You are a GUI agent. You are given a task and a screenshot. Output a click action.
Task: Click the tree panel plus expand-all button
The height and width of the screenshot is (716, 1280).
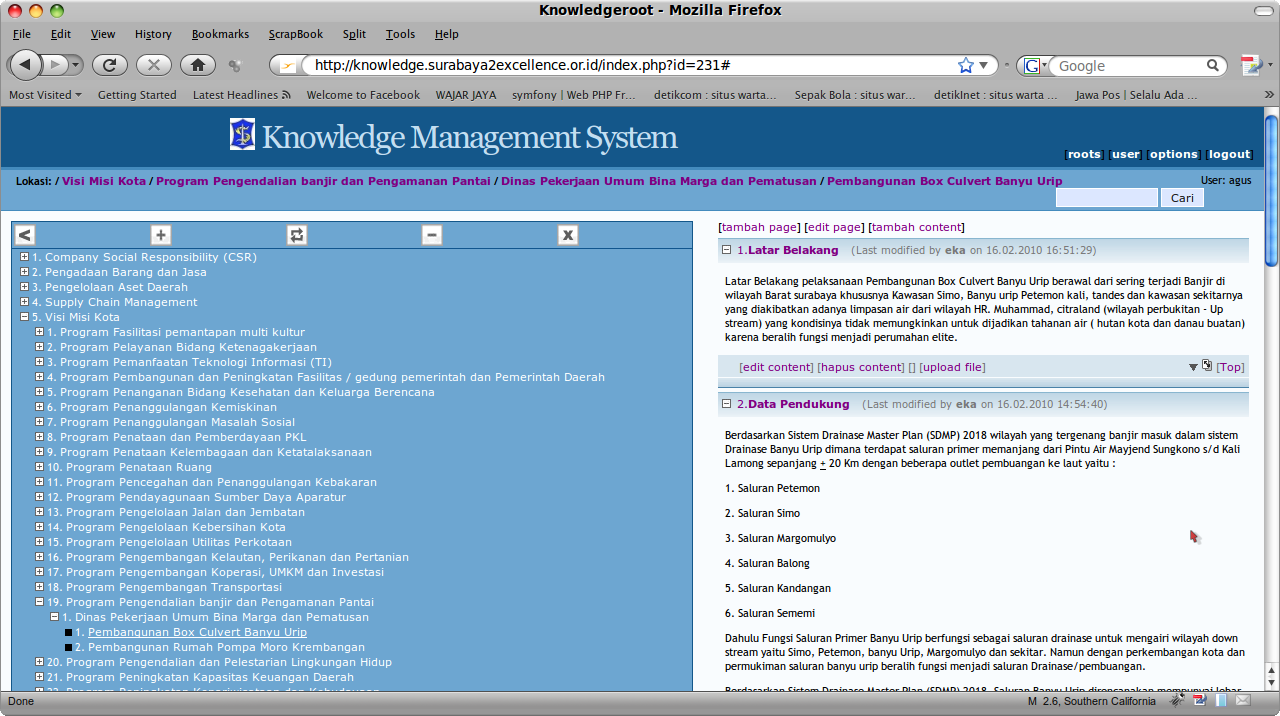pos(161,235)
